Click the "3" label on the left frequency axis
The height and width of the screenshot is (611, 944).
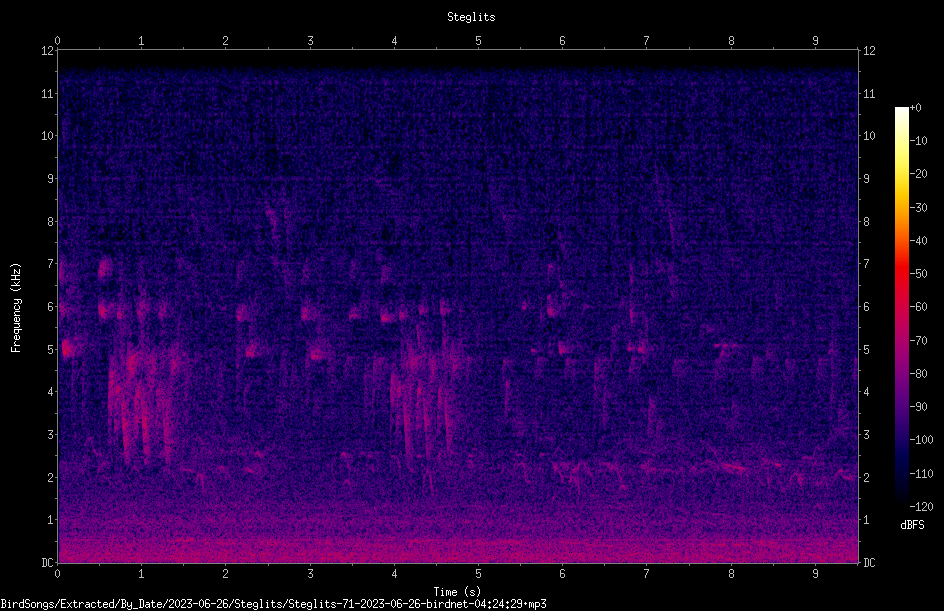coord(50,435)
